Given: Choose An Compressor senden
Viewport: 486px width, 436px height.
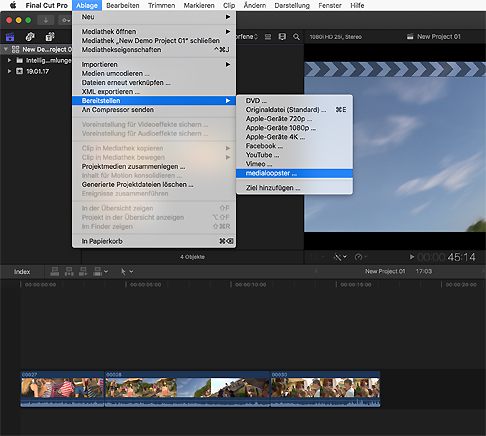Looking at the screenshot, I should coord(154,110).
